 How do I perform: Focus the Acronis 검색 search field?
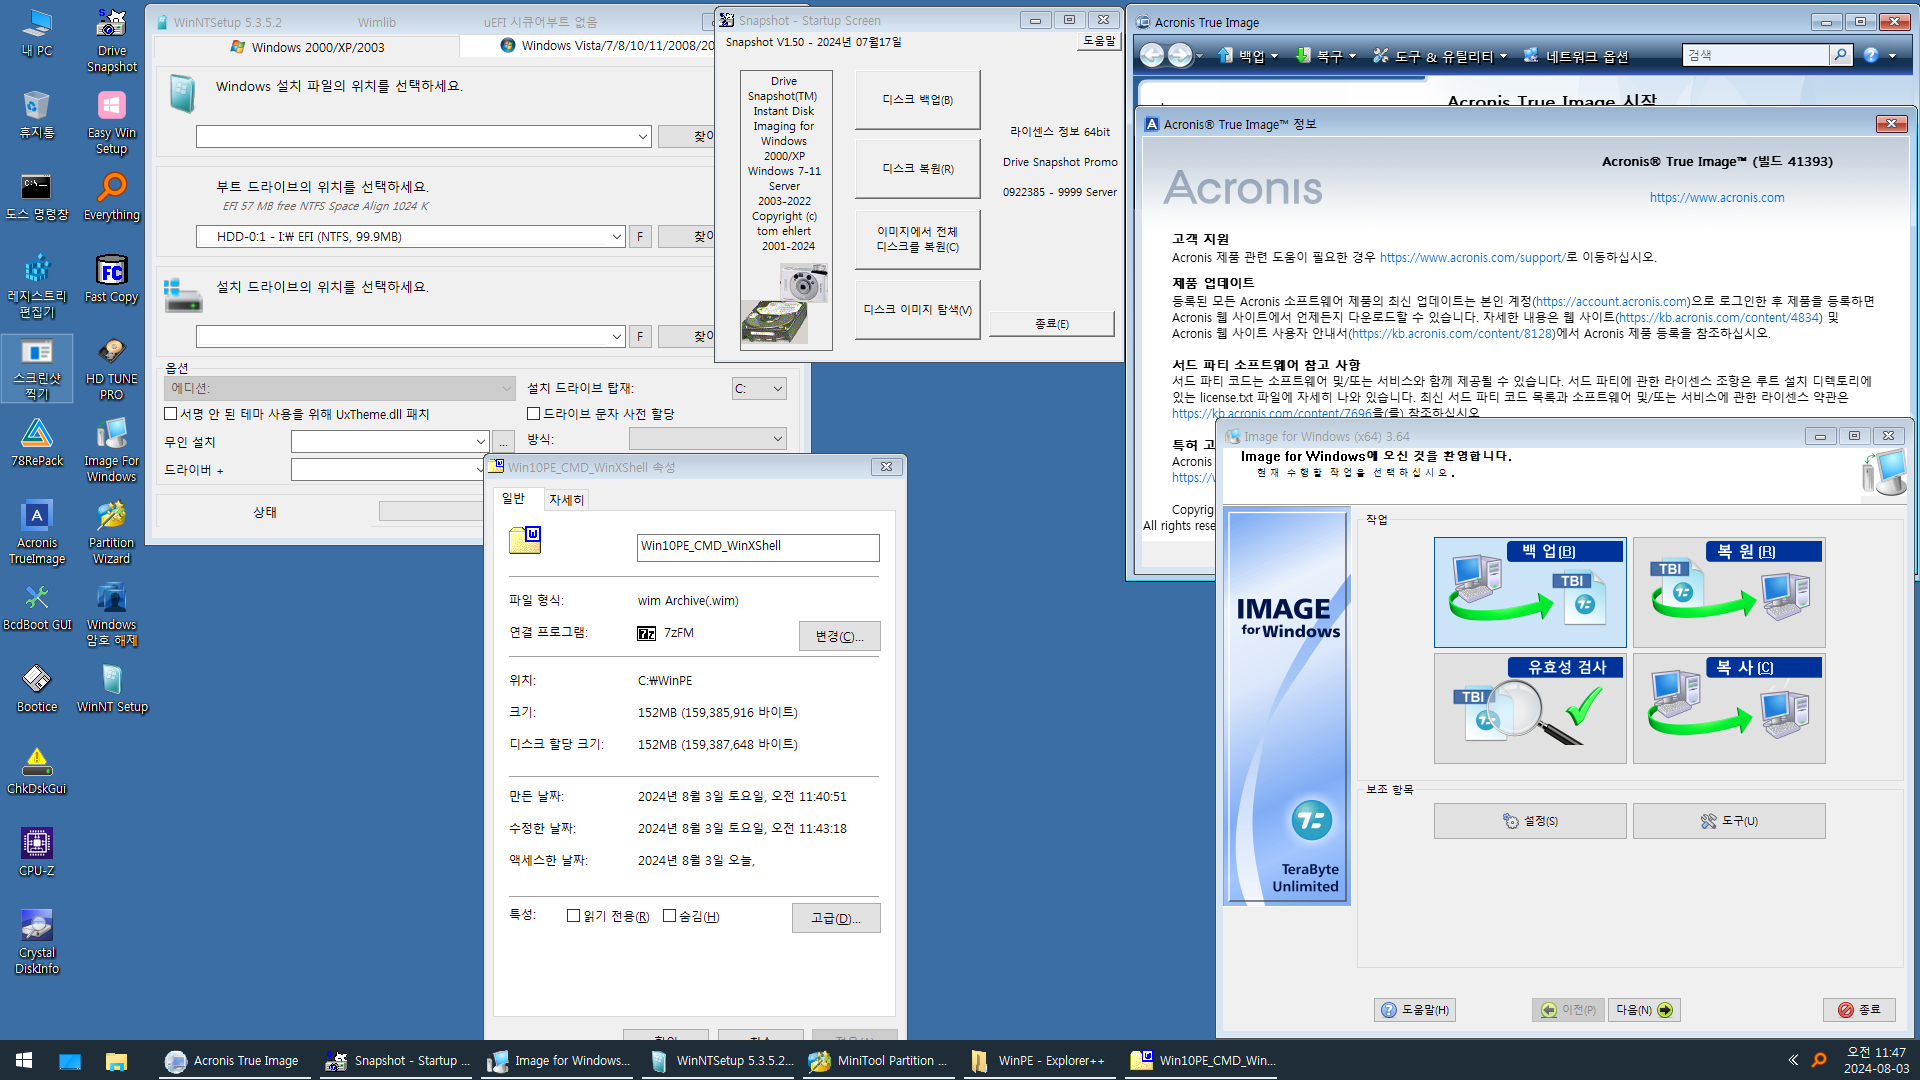(x=1756, y=55)
